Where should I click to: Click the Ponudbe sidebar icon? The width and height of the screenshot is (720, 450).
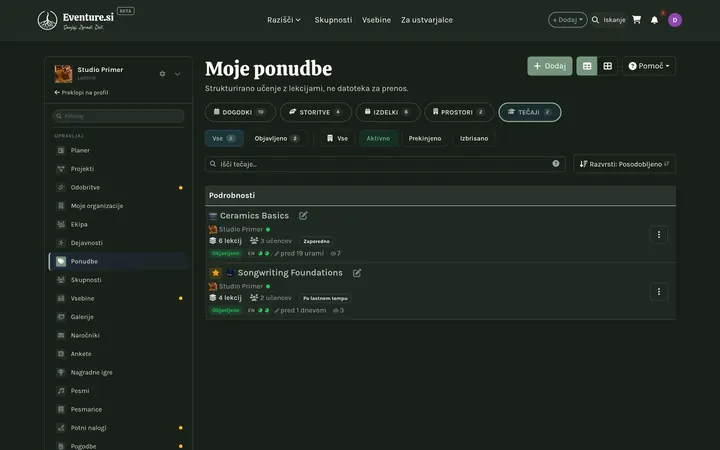61,261
